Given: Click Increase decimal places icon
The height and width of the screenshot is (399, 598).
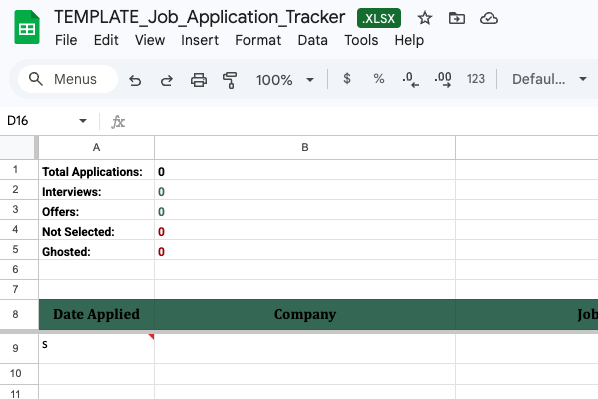Looking at the screenshot, I should click(x=443, y=79).
